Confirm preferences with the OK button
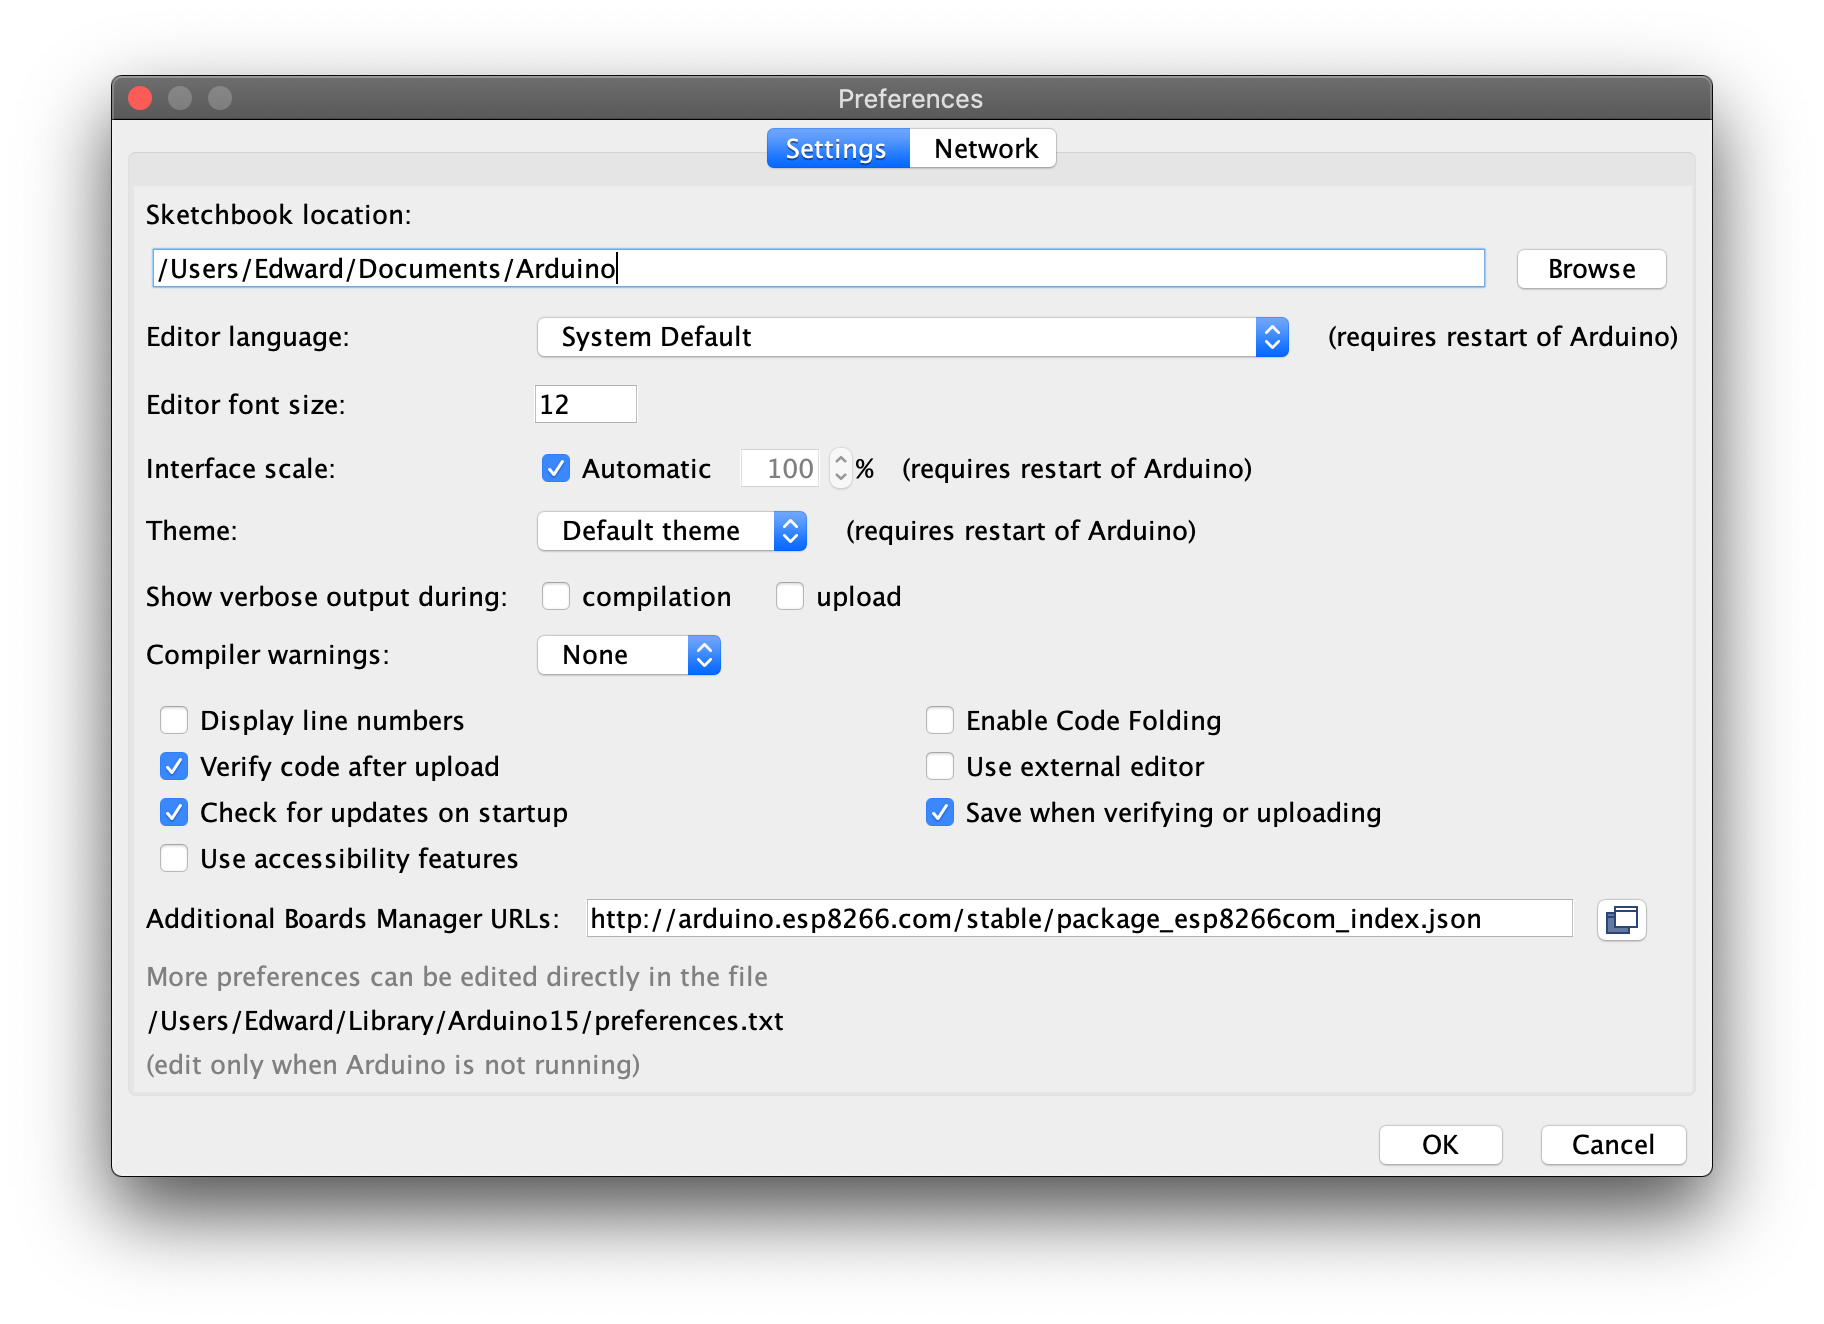 [1440, 1145]
